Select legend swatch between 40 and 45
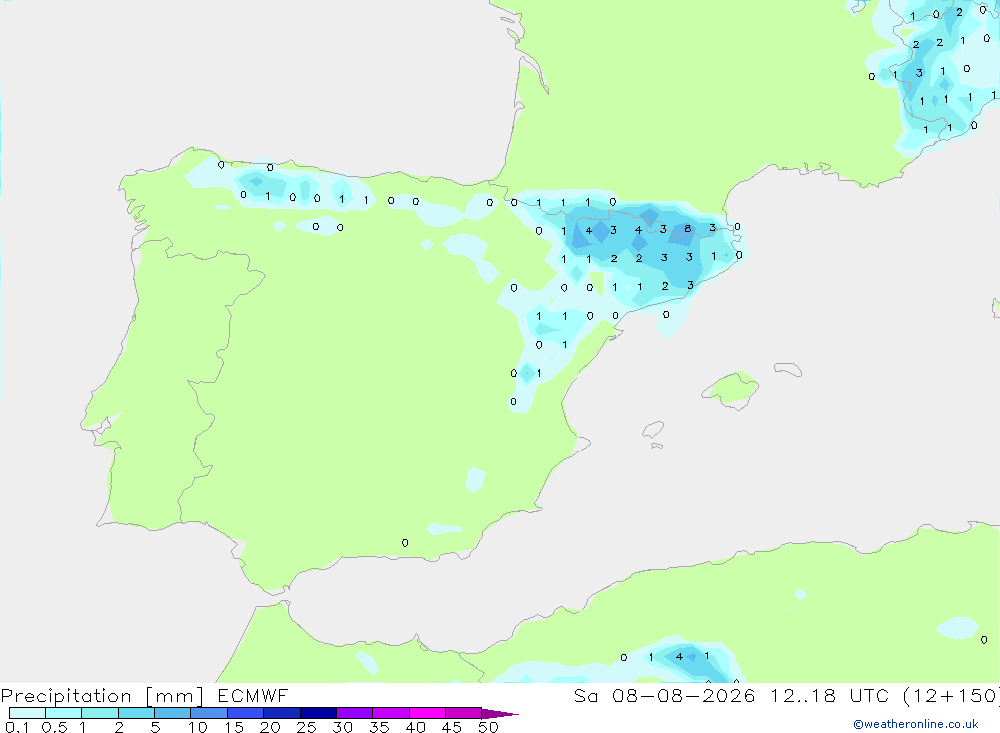 pos(427,713)
